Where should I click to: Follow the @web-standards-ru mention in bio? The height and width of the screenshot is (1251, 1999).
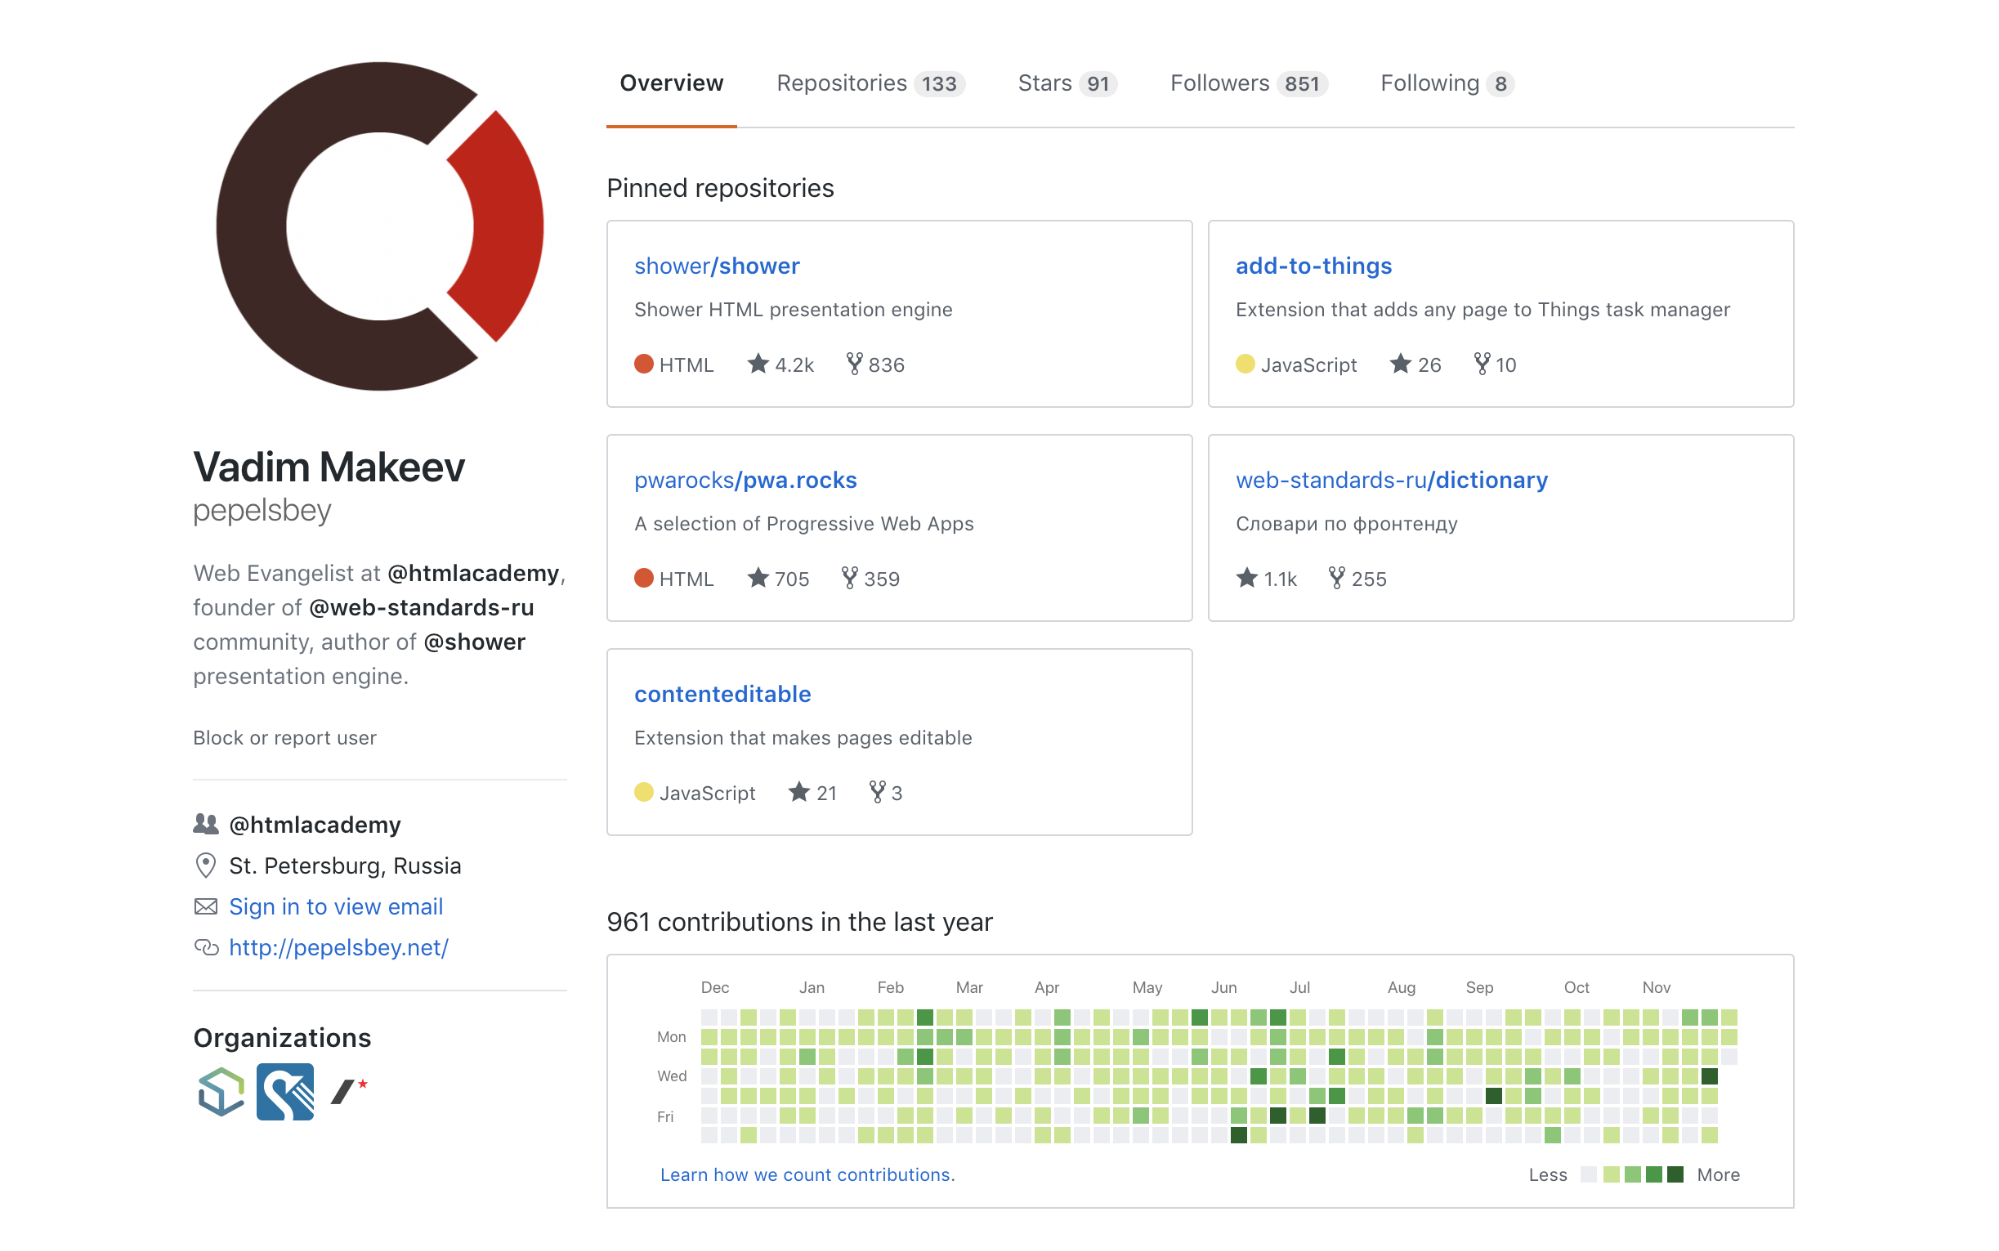(421, 607)
